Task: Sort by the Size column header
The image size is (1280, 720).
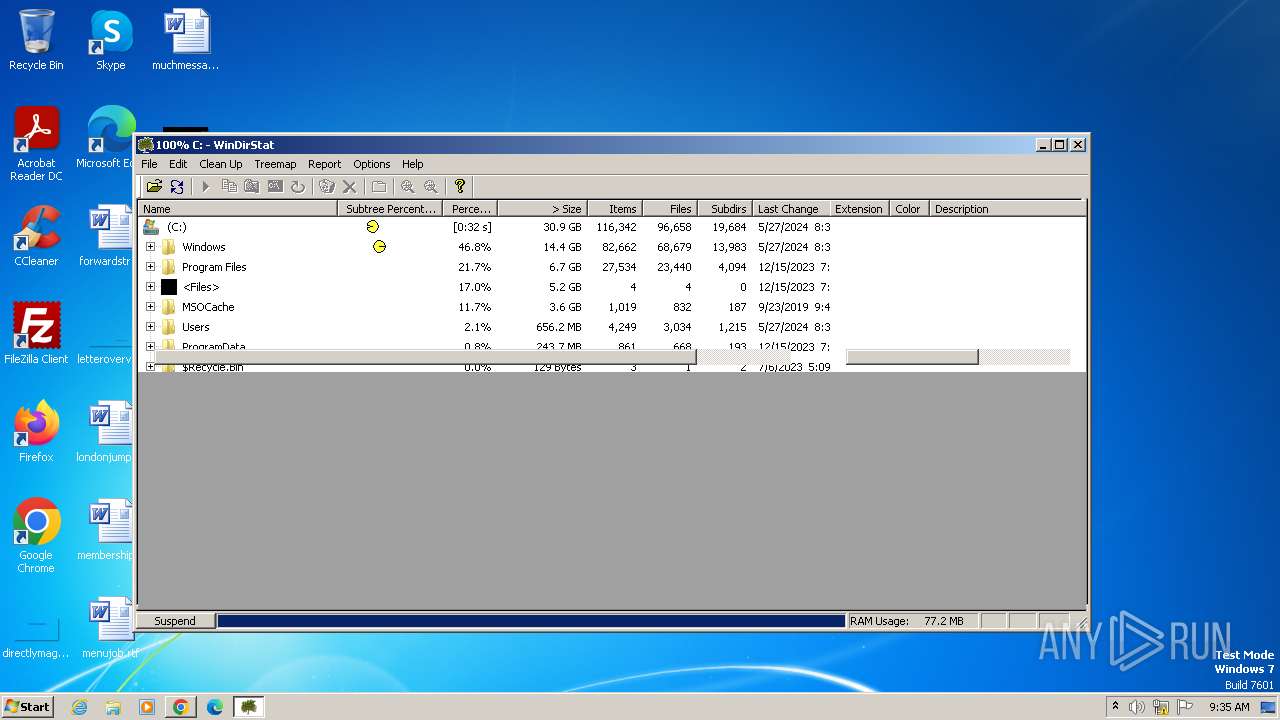Action: click(x=542, y=209)
